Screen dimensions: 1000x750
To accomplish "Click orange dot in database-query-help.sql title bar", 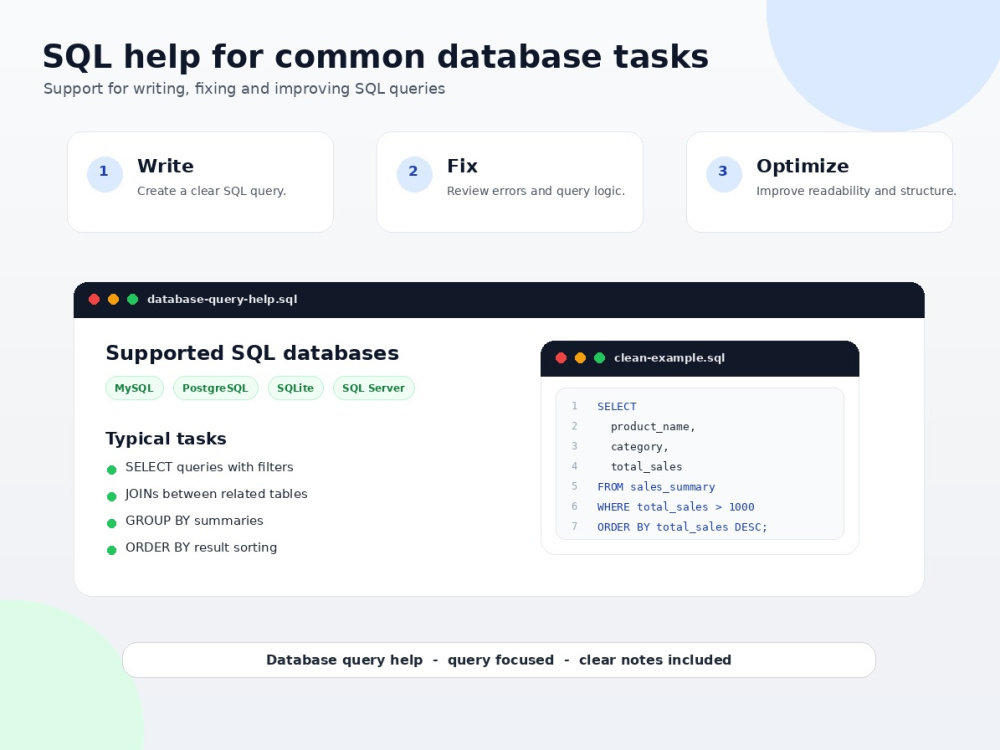I will click(x=113, y=299).
